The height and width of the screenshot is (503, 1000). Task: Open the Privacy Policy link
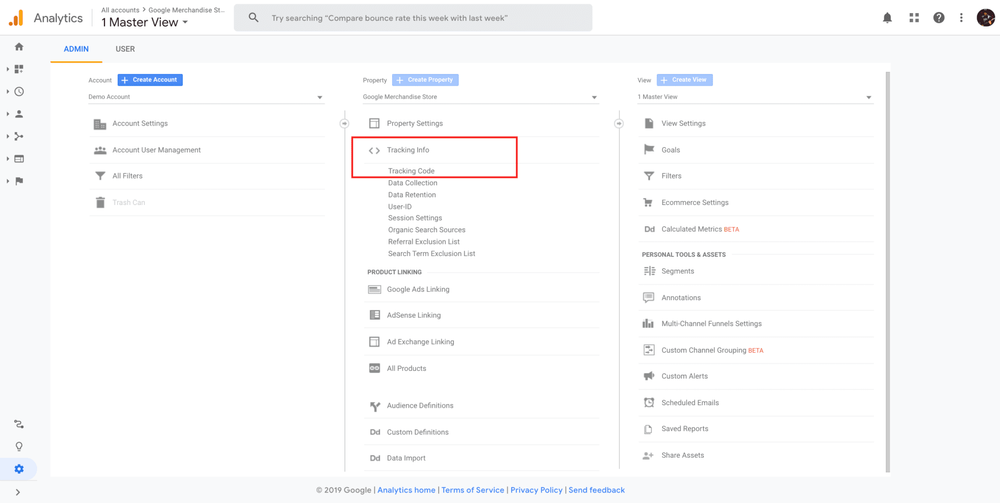tap(536, 490)
